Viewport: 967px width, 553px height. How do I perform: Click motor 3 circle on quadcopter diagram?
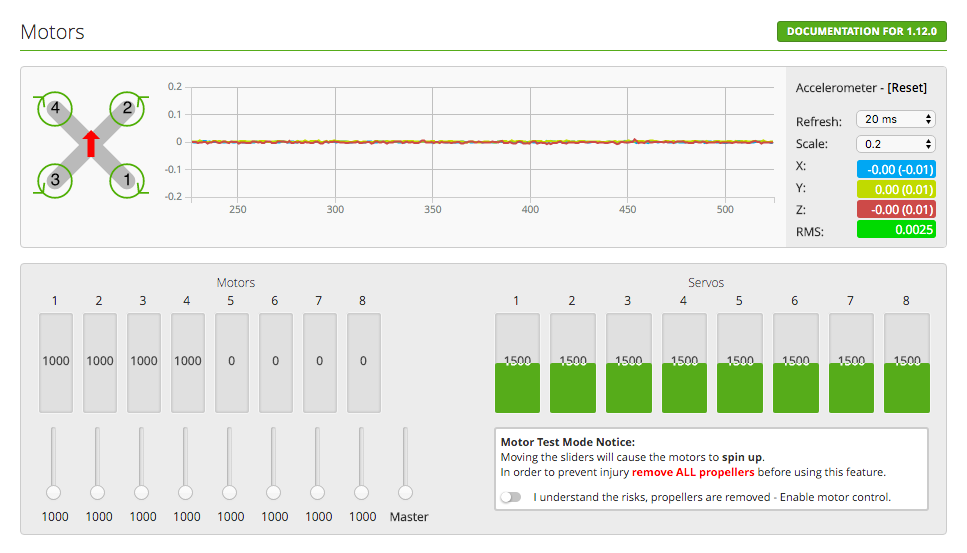[x=55, y=180]
